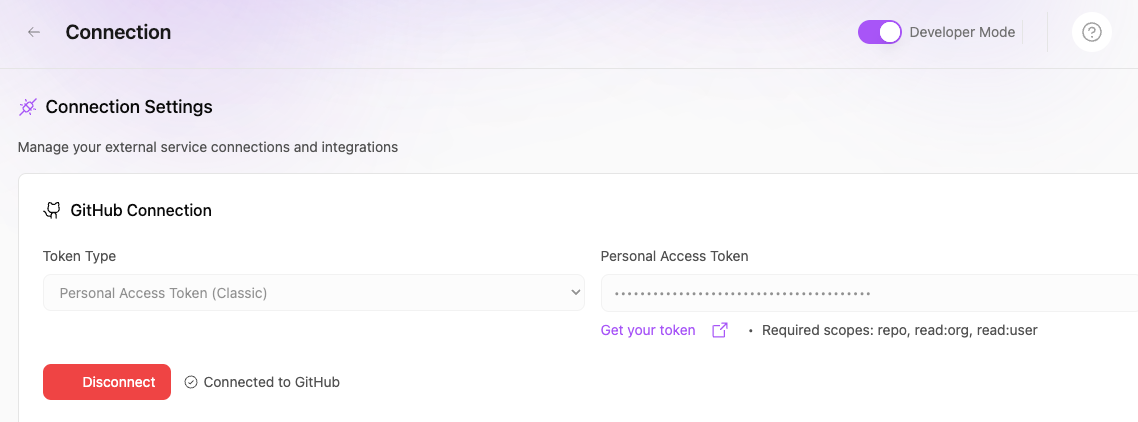
Task: Click the checkmark icon next to Connected to GitHub
Action: click(191, 382)
